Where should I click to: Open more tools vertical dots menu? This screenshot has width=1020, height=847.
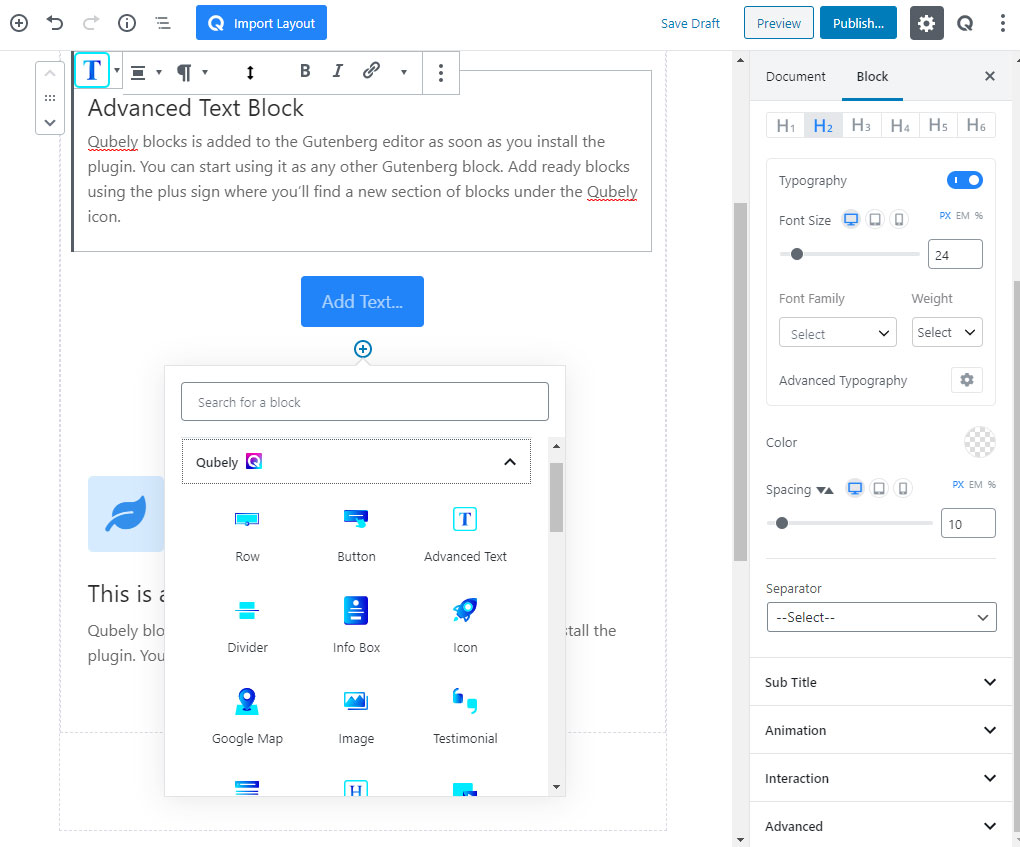tap(1002, 23)
